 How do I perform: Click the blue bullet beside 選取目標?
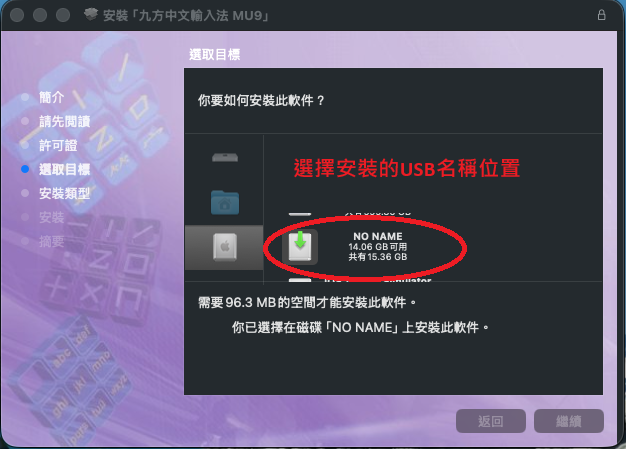(x=25, y=169)
